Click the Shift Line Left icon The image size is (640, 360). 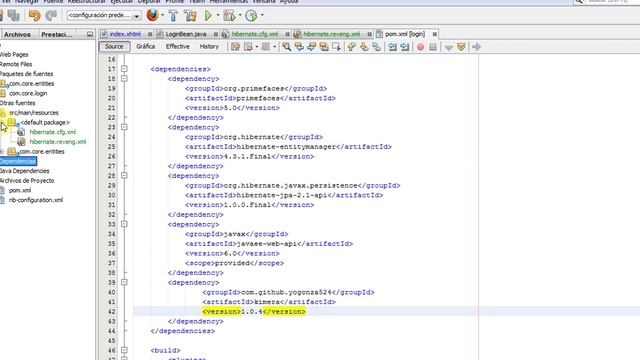392,47
